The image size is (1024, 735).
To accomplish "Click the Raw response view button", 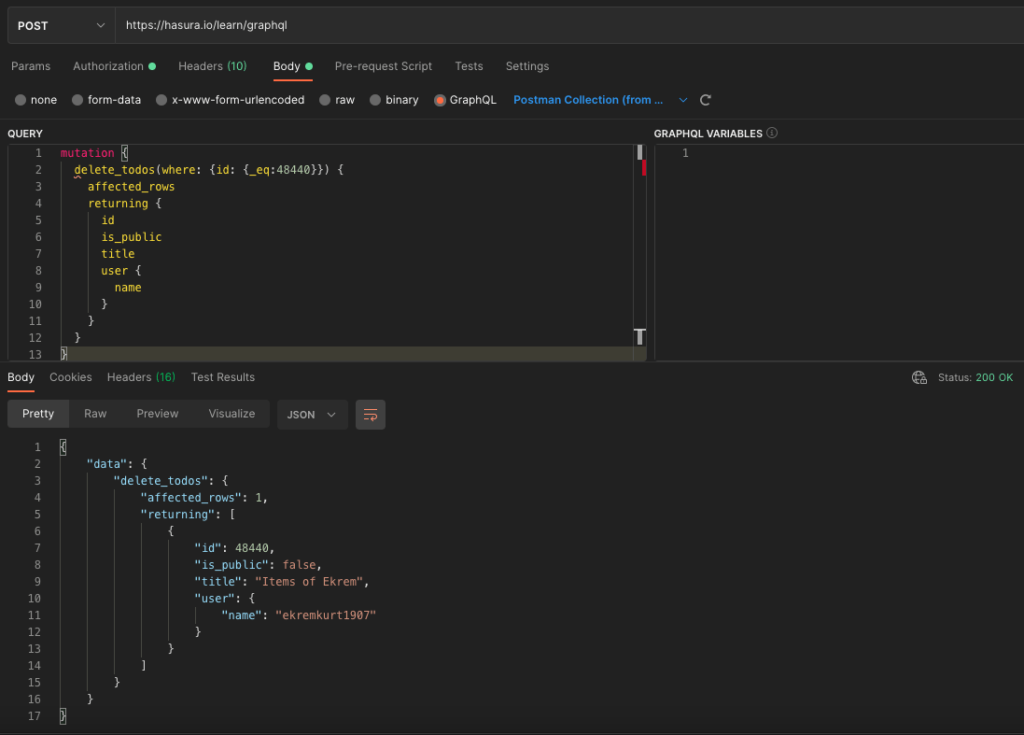I will click(95, 414).
